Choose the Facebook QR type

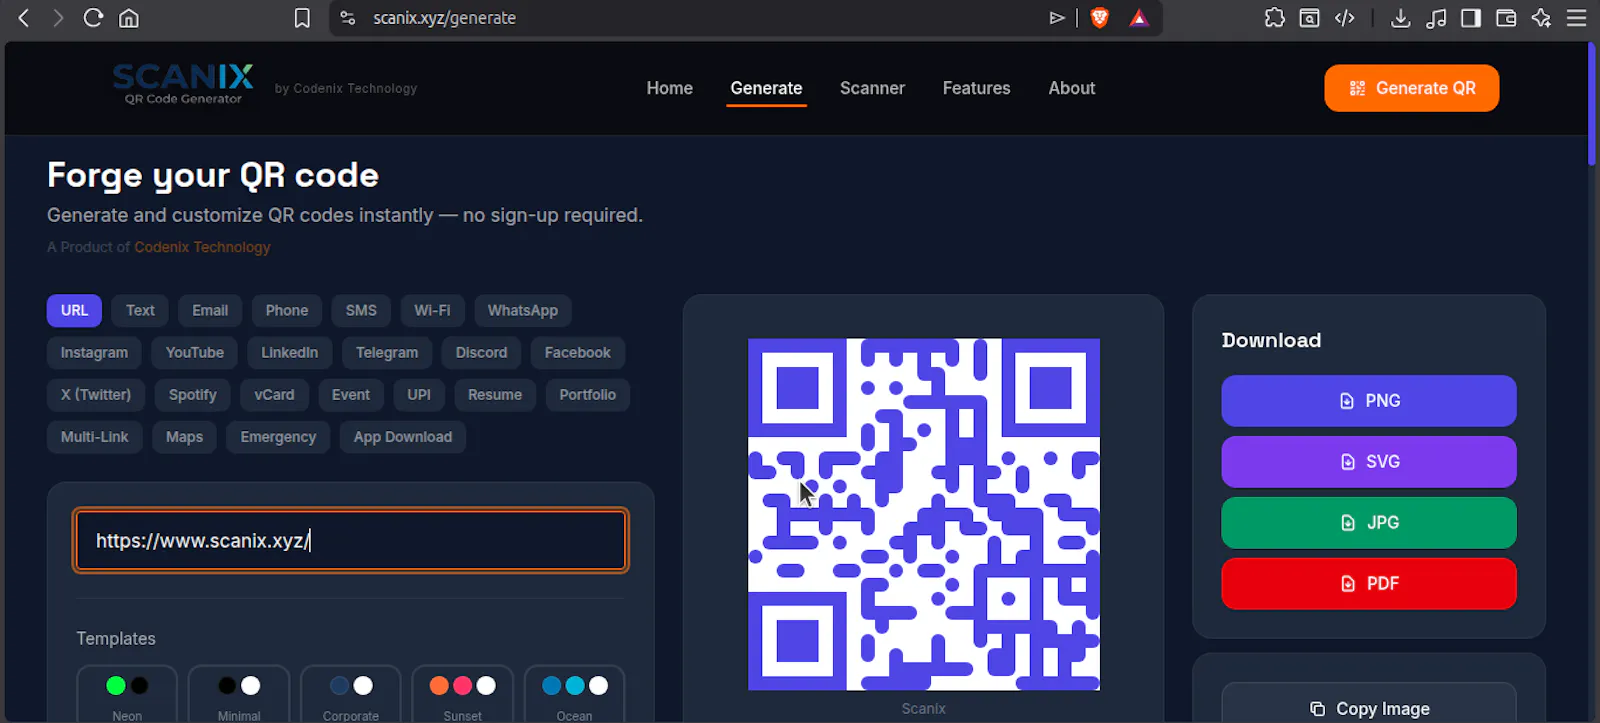pyautogui.click(x=577, y=353)
